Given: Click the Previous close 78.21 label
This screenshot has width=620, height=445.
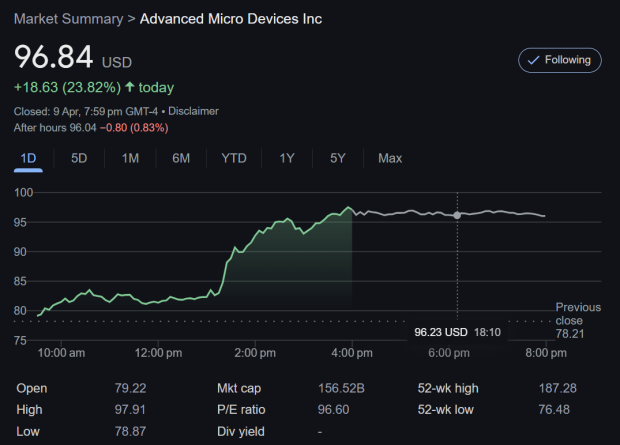Looking at the screenshot, I should pos(578,320).
